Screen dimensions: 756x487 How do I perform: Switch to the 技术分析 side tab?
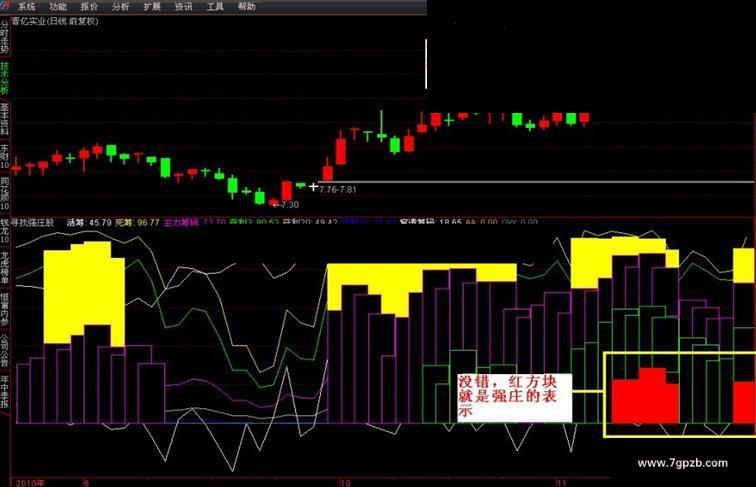(4, 78)
